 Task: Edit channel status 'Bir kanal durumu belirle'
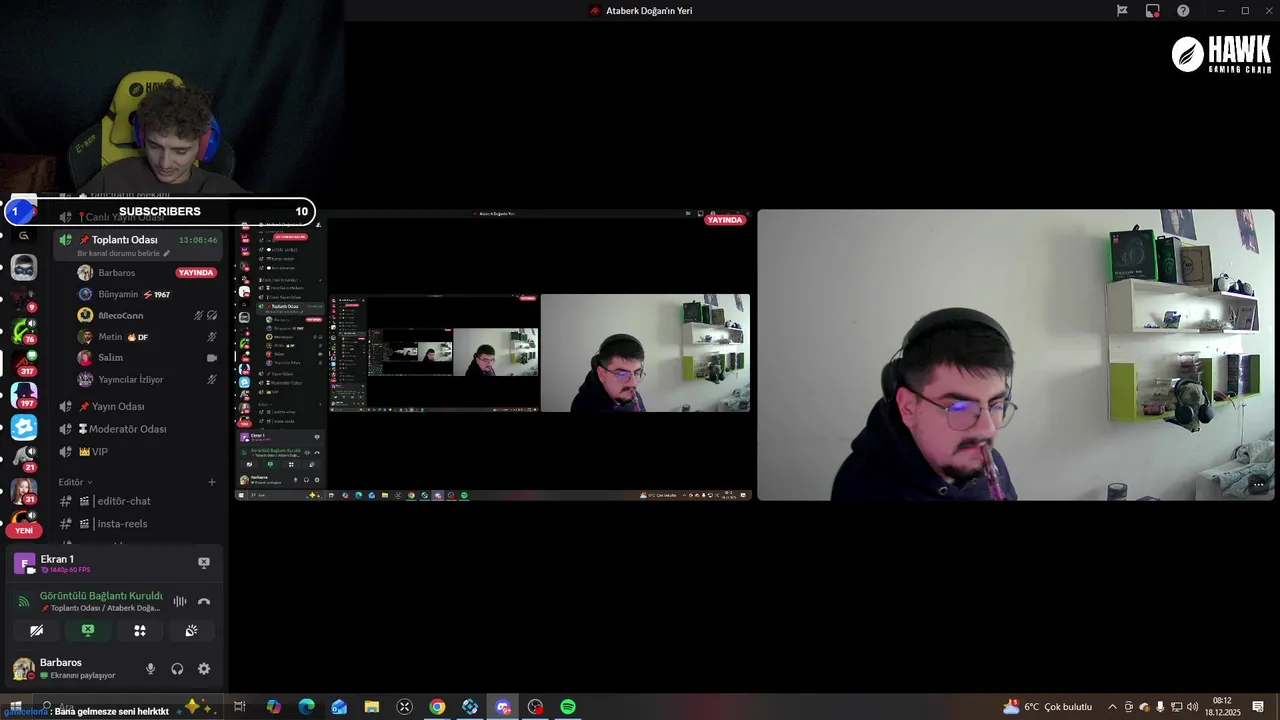coord(124,254)
